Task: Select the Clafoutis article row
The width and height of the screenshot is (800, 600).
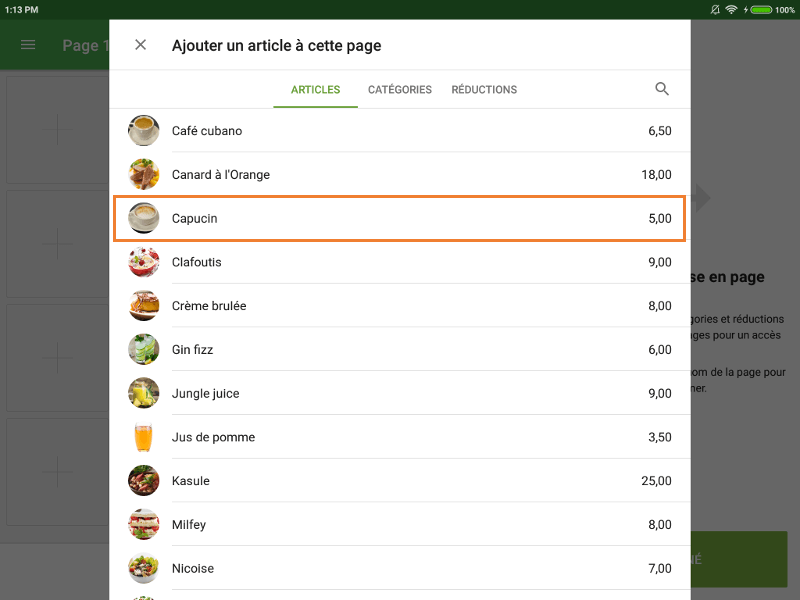Action: 400,262
